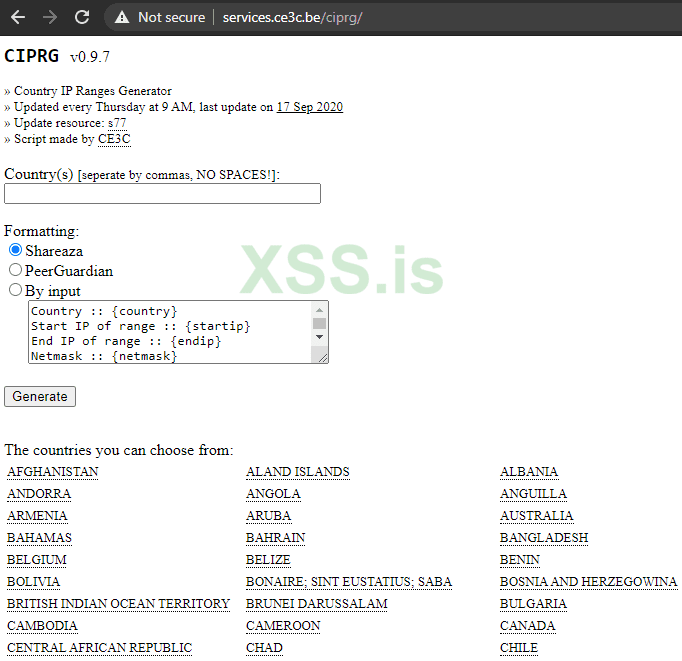Select BULGARIA country
Screen dimensions: 682x661
(533, 604)
